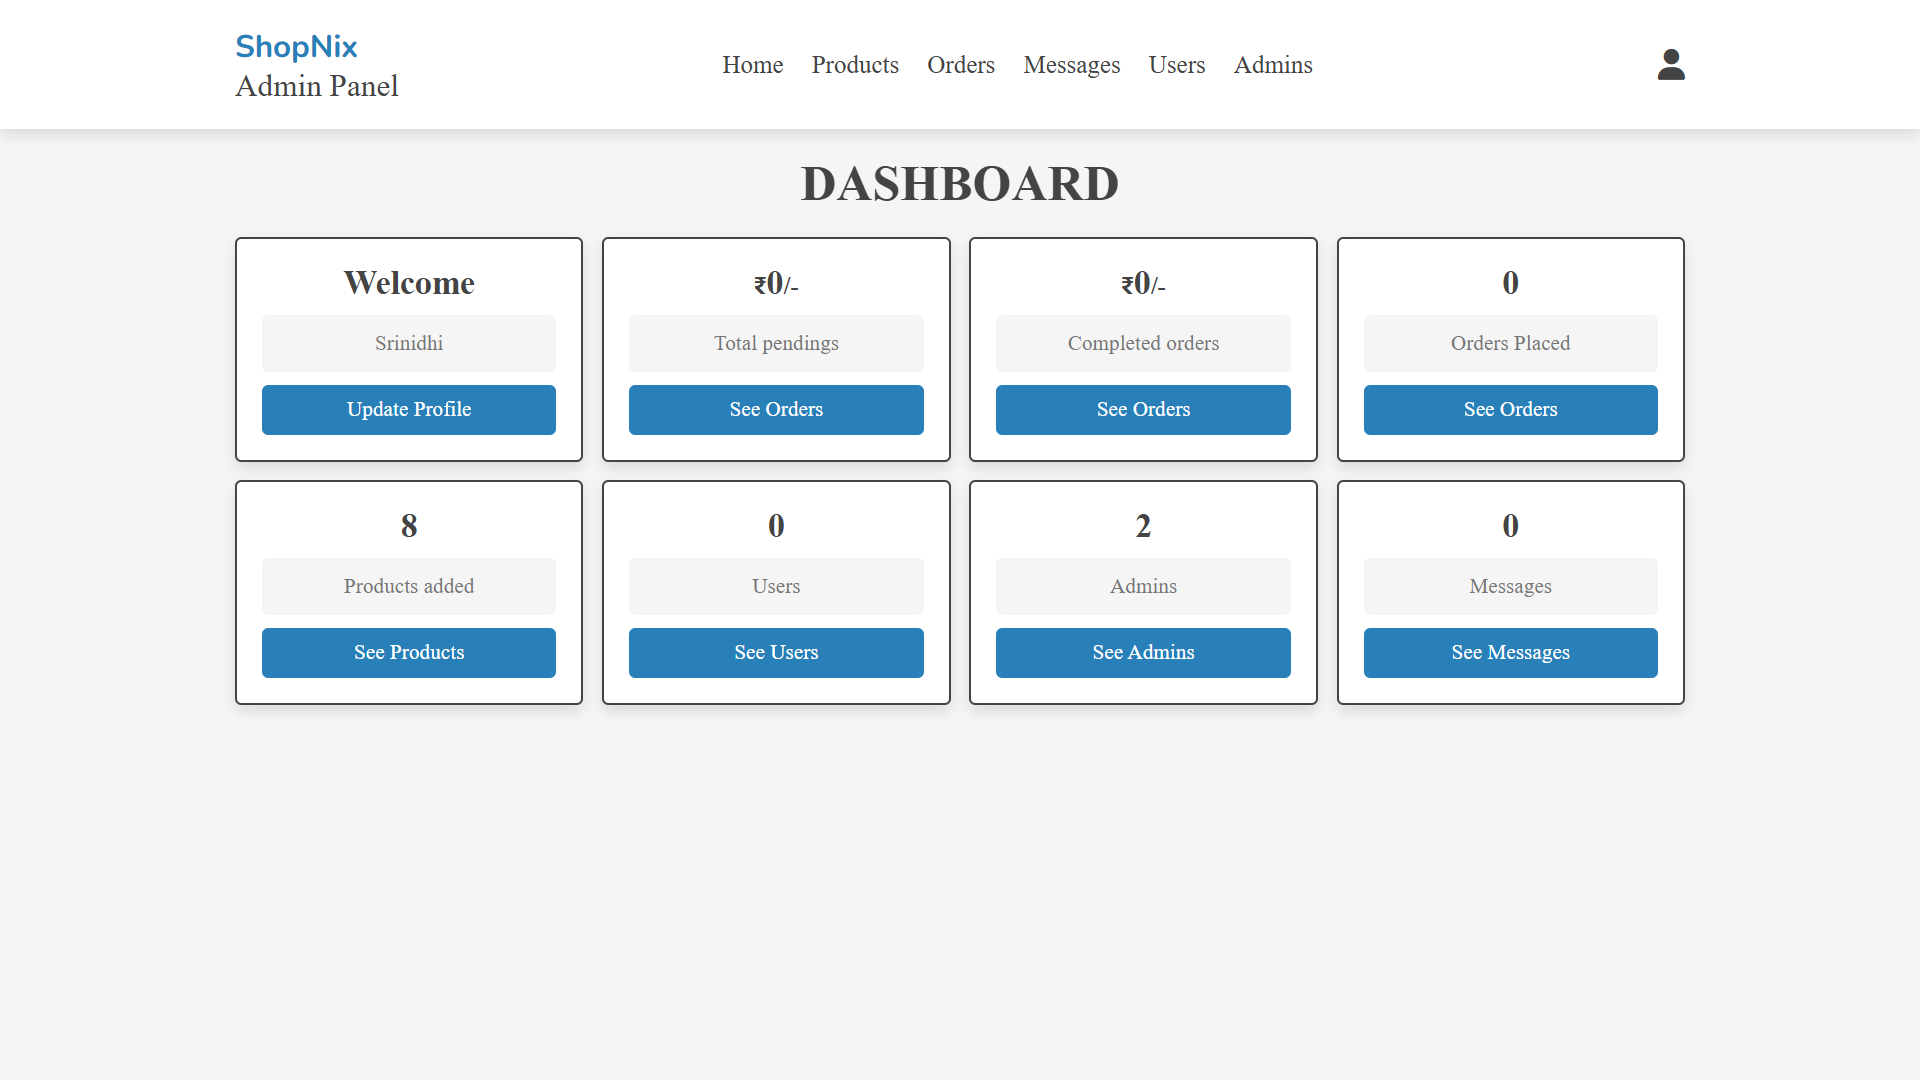Click the Srinidhi name field
Viewport: 1920px width, 1080px height.
409,344
